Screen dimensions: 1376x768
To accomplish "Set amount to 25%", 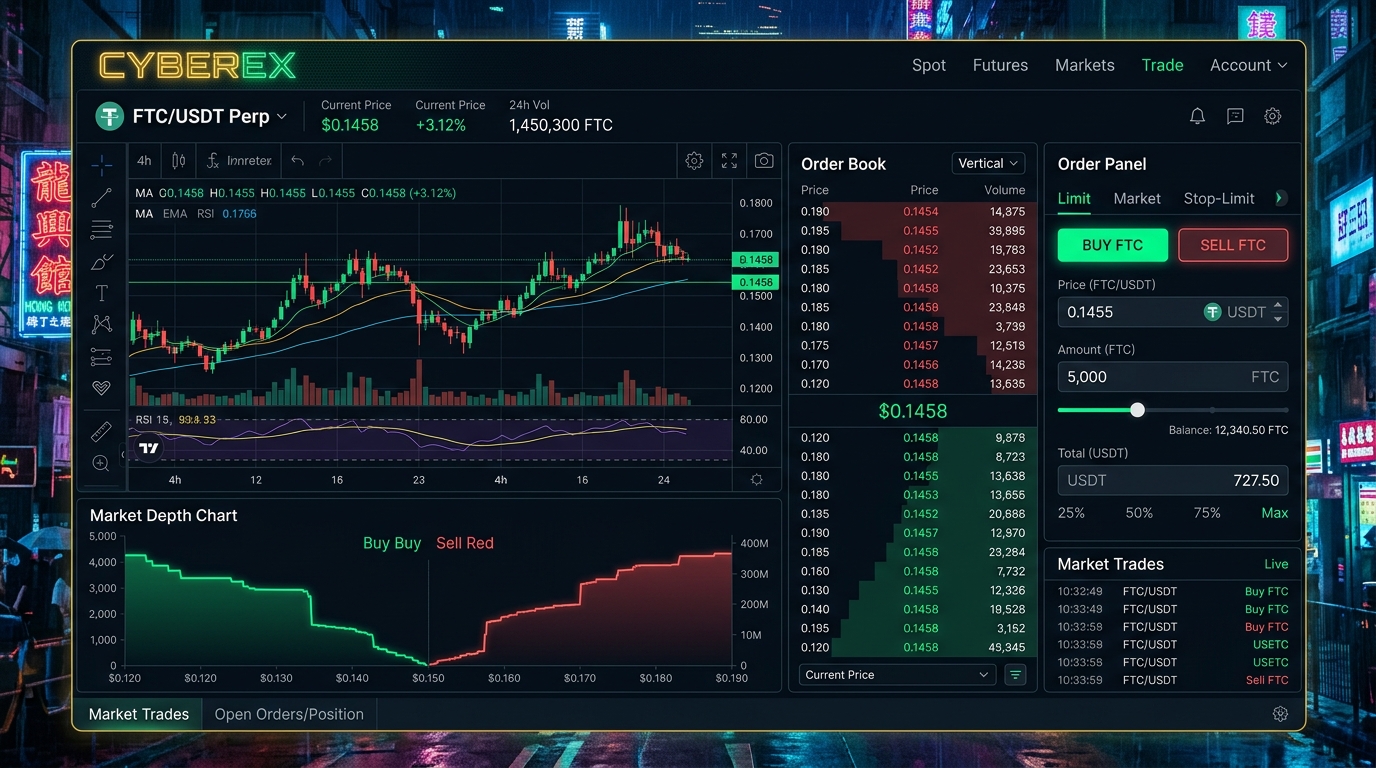I will [1072, 513].
